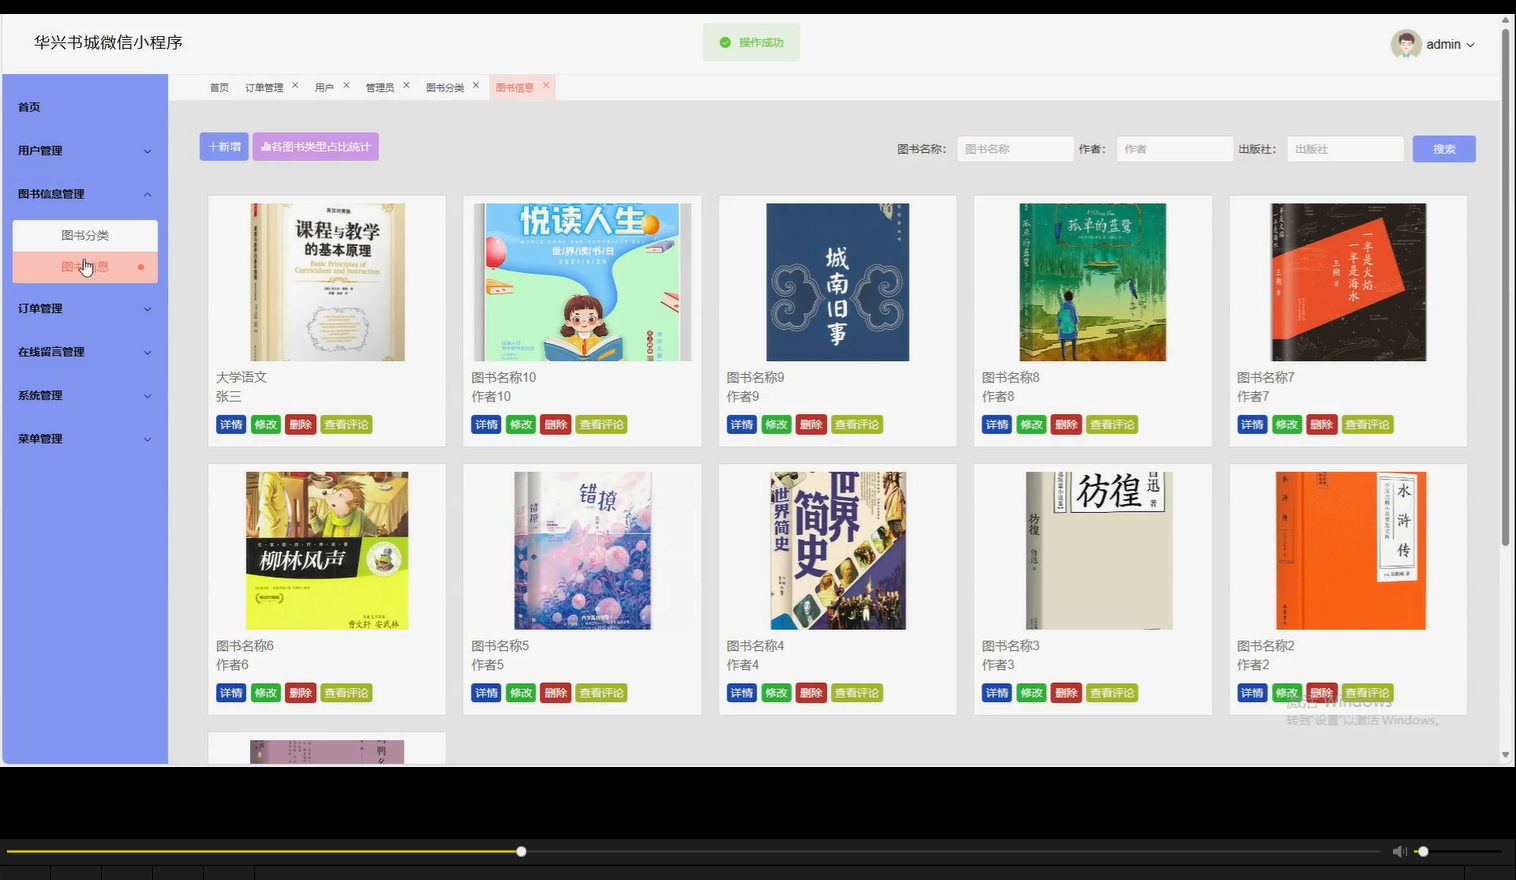Viewport: 1516px width, 880px height.
Task: Click 删除 for 图书名称6
Action: point(300,693)
